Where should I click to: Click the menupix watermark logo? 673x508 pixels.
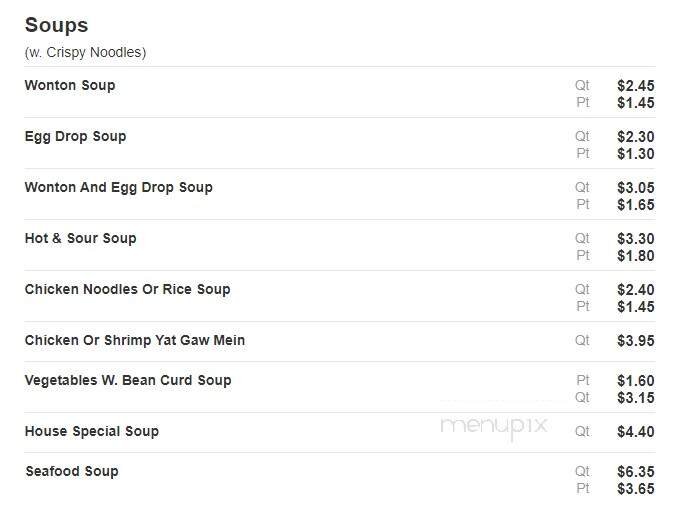[494, 426]
